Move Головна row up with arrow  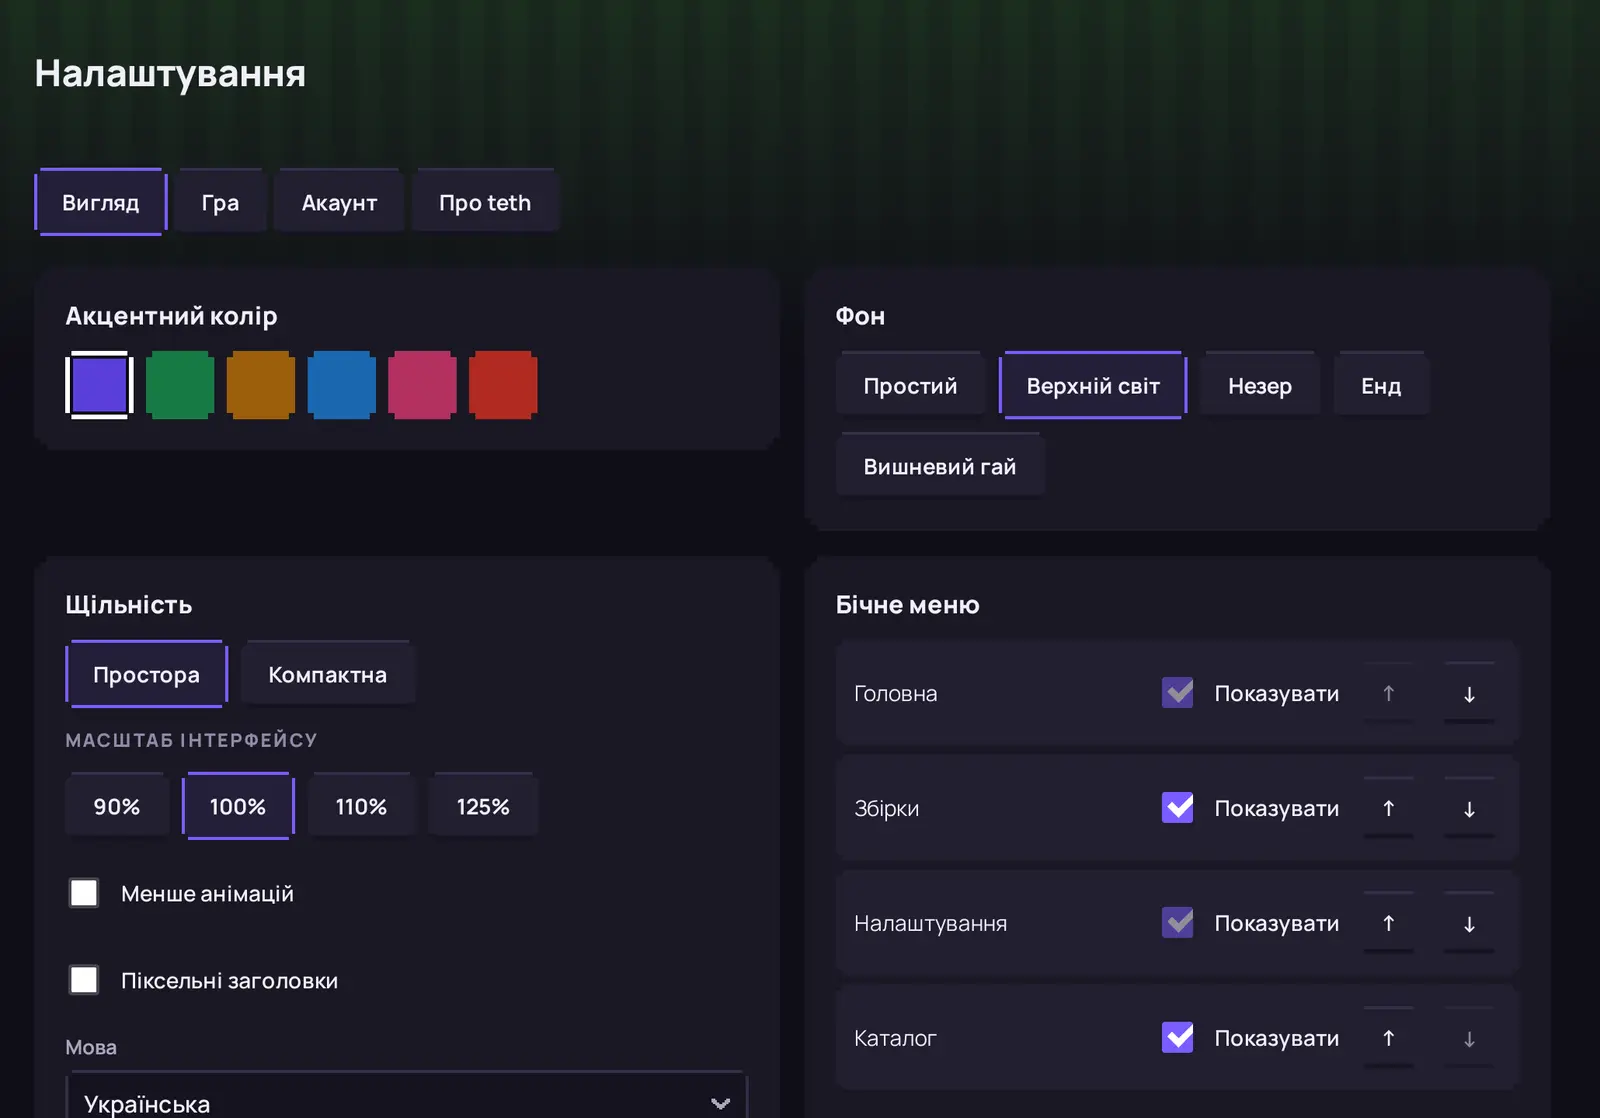(1388, 693)
